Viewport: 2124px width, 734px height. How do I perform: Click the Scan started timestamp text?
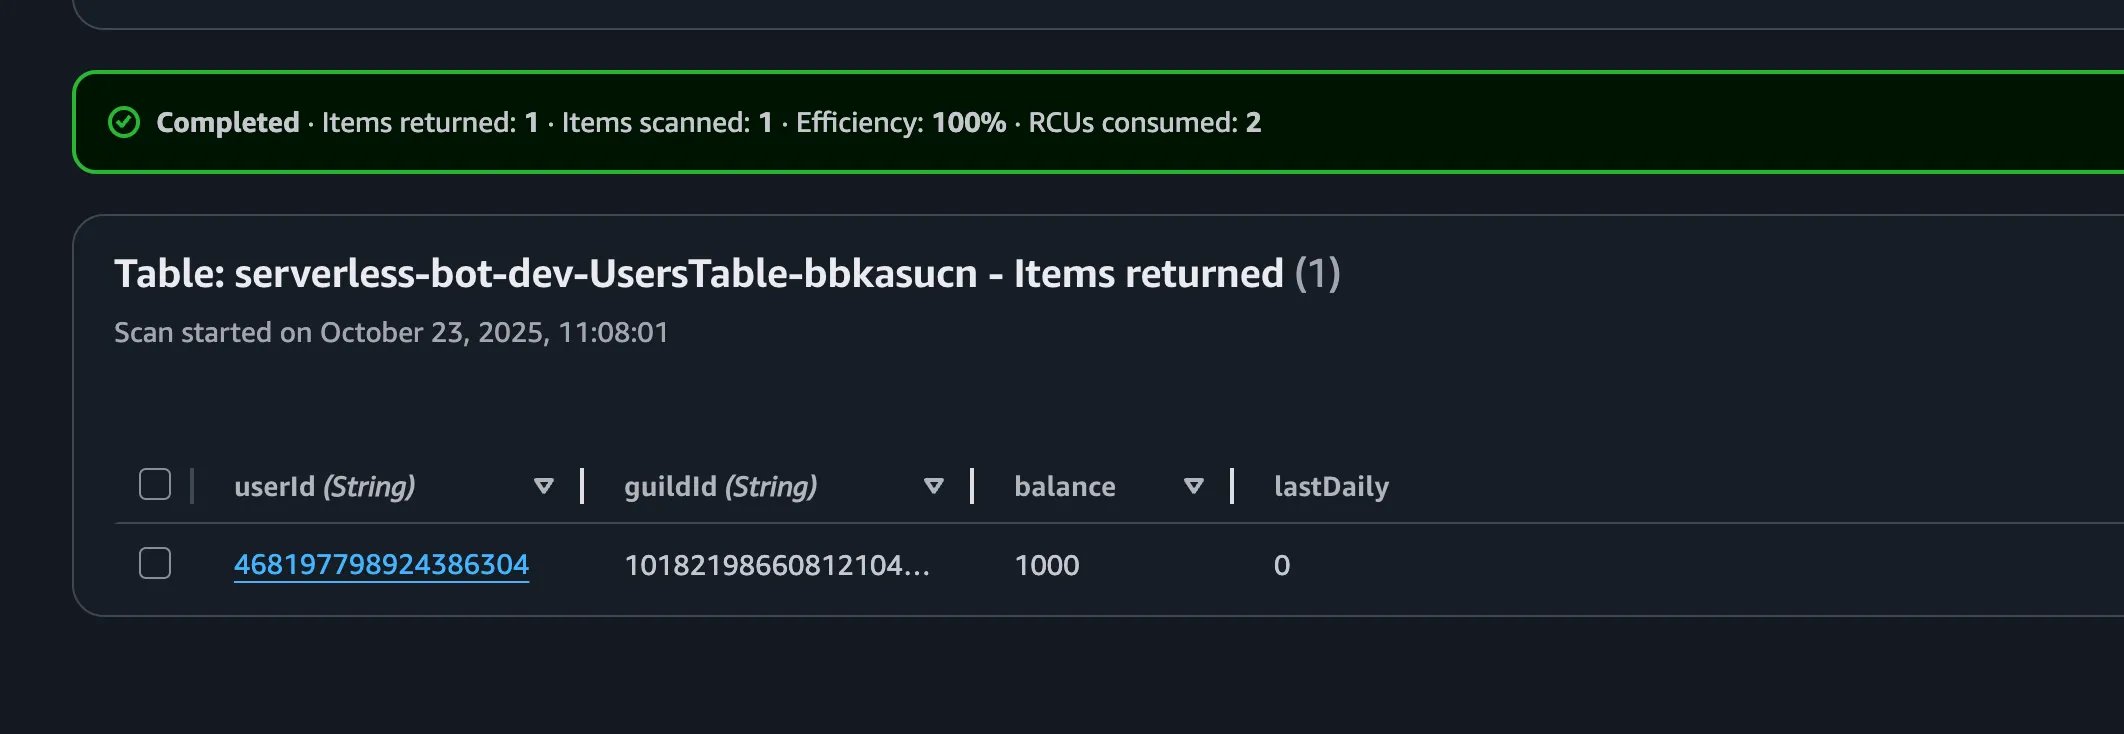tap(392, 332)
